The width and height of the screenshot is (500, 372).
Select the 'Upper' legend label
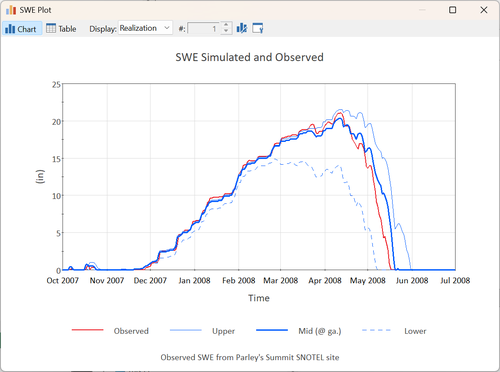coord(223,331)
